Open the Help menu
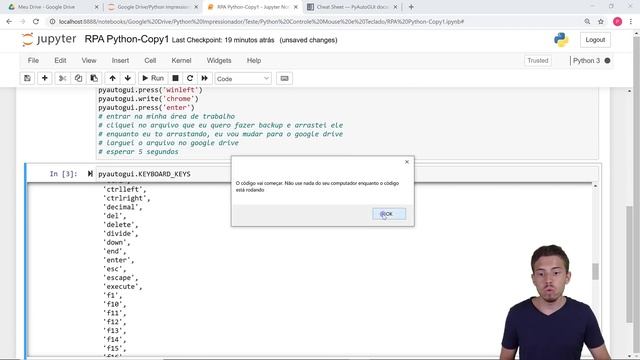 pos(253,60)
